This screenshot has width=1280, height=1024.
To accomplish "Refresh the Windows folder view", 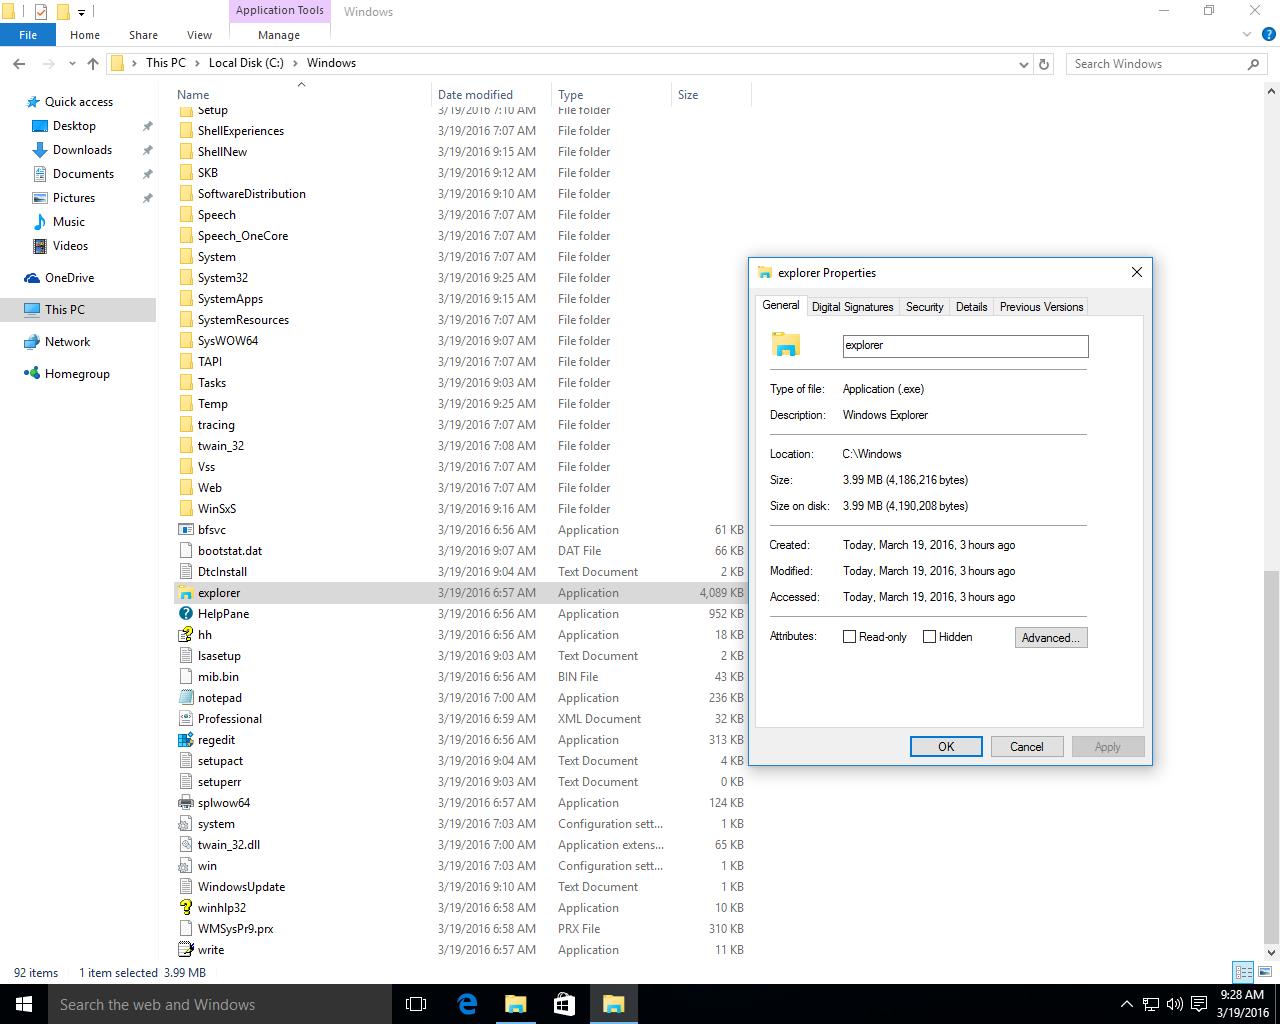I will pyautogui.click(x=1044, y=64).
